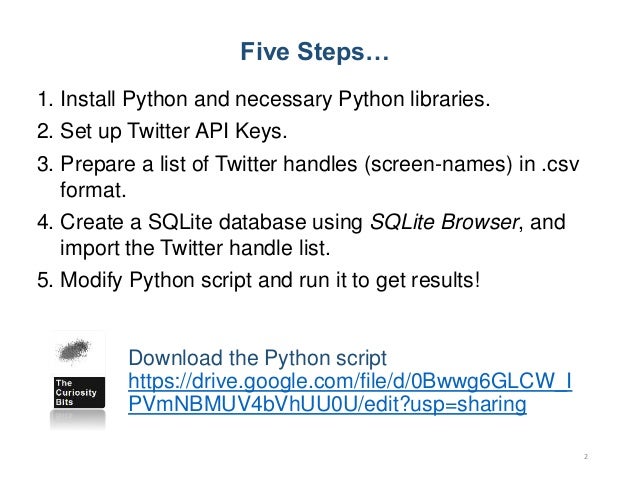Click the list number 1 marker
The height and width of the screenshot is (479, 638).
pyautogui.click(x=45, y=99)
